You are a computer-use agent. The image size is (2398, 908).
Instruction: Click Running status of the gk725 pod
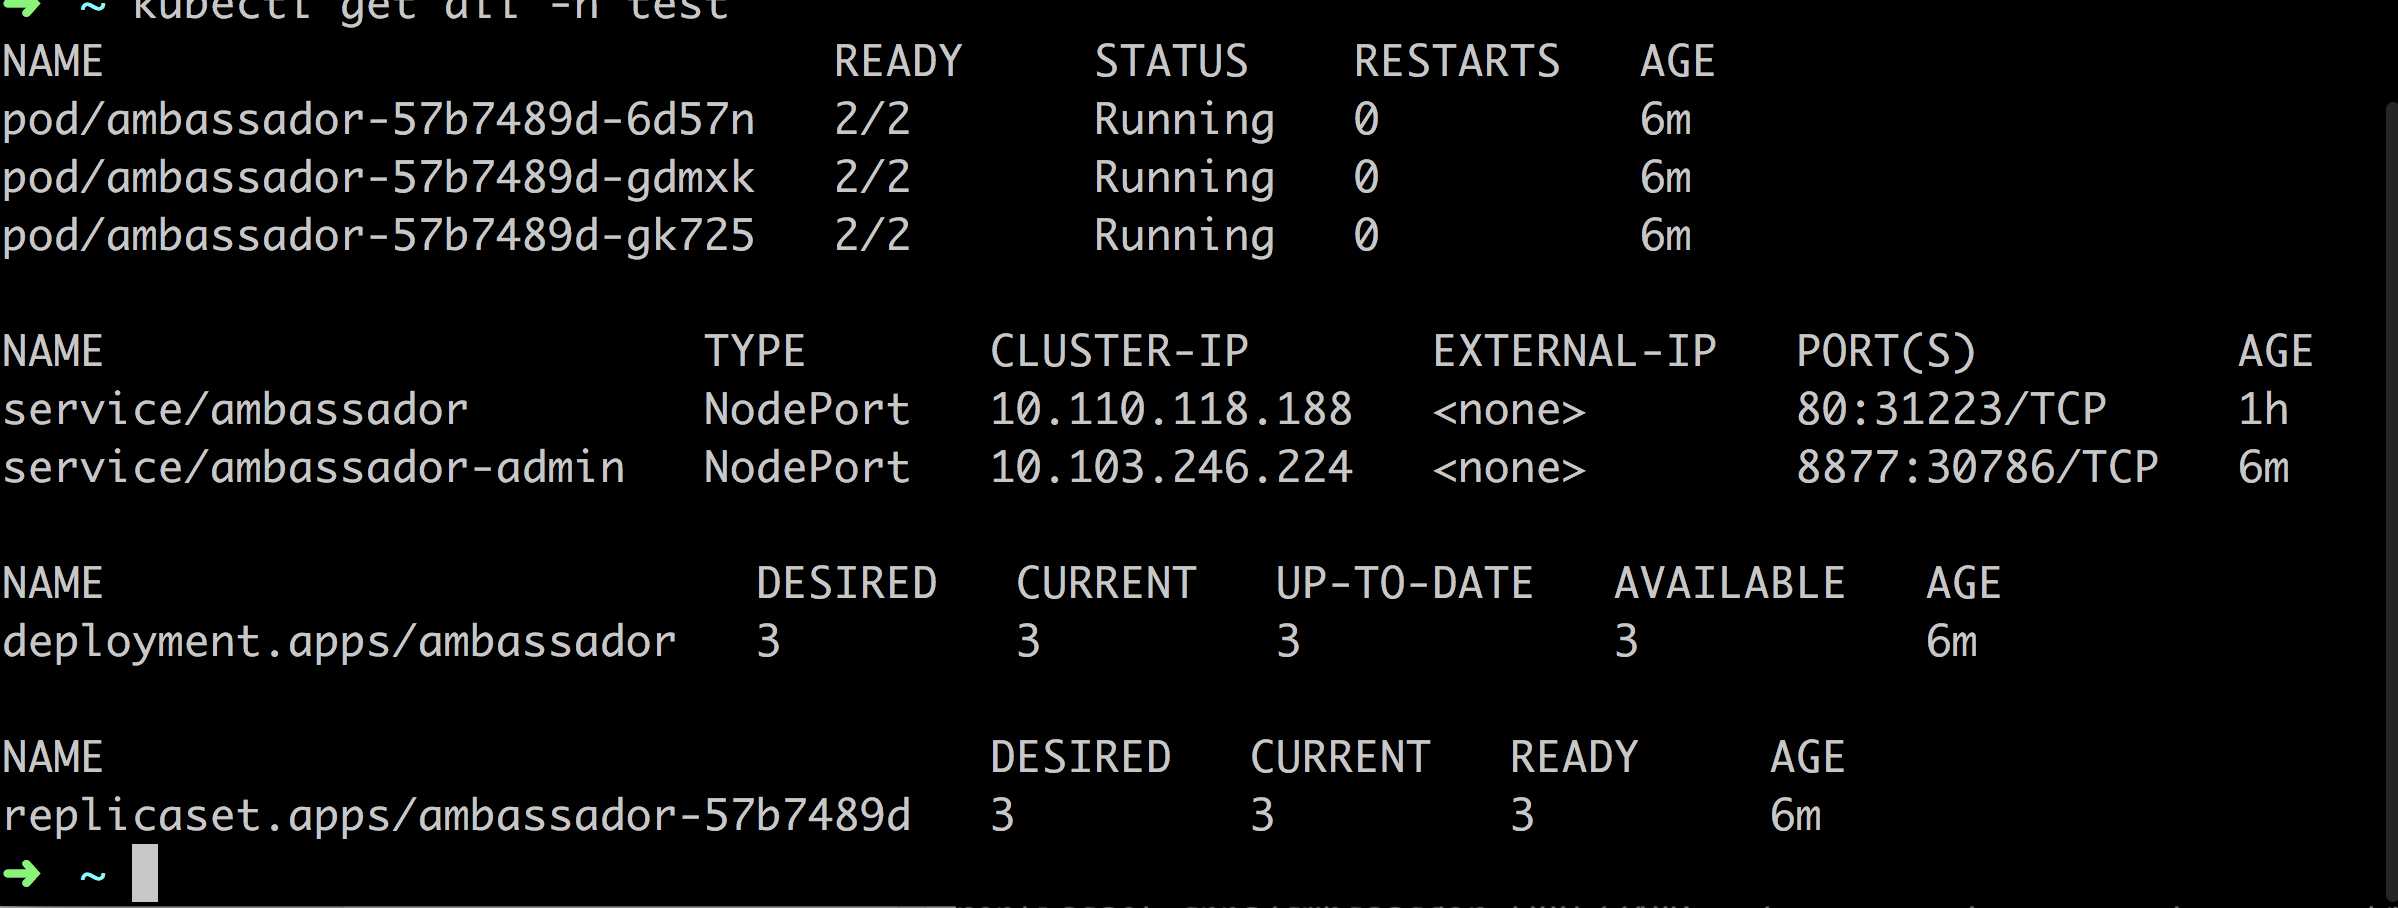click(1184, 238)
